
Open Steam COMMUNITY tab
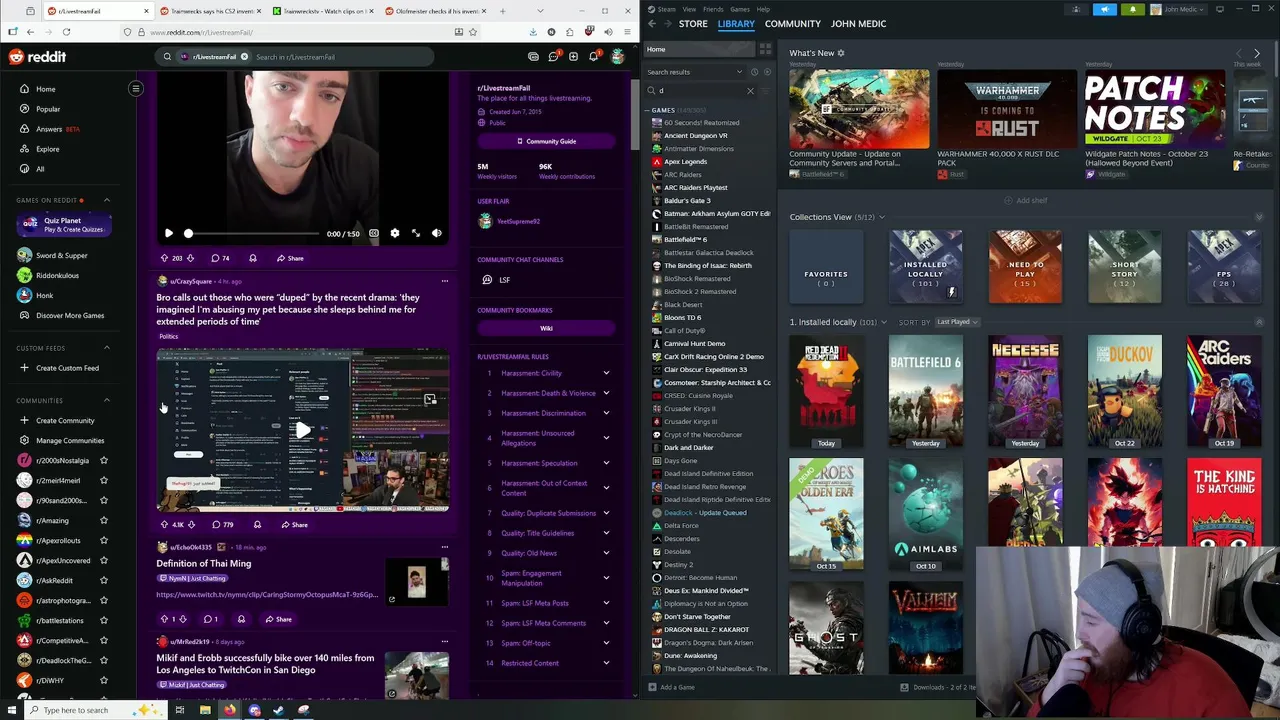pos(792,23)
